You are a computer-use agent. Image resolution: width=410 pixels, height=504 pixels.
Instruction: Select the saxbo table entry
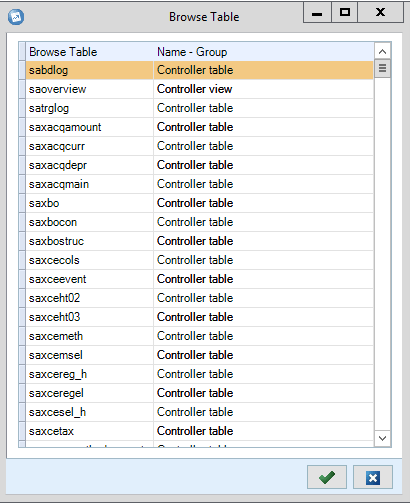coord(199,203)
